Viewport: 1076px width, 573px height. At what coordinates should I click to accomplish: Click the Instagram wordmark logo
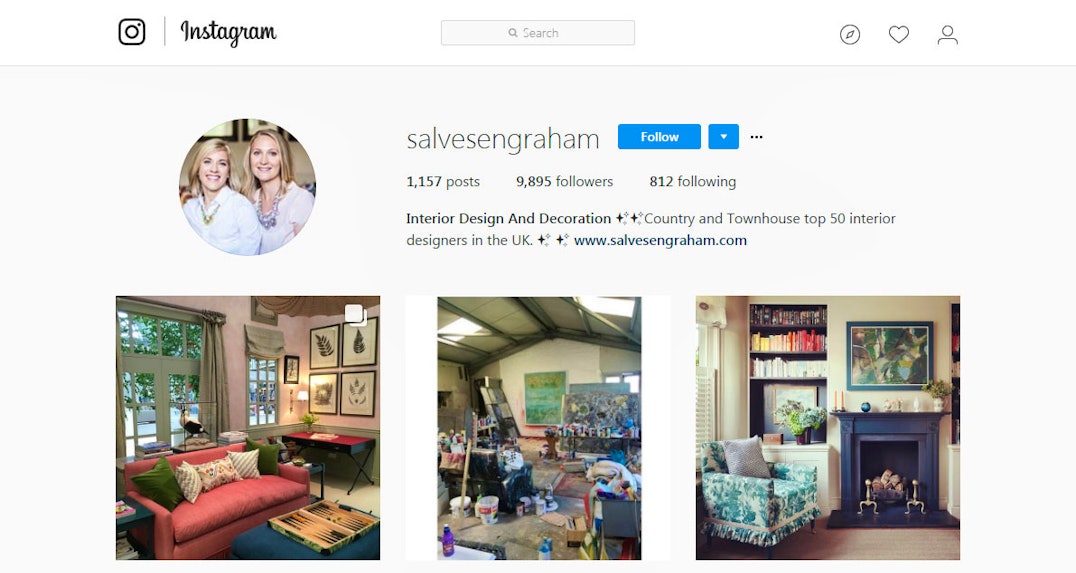pyautogui.click(x=228, y=32)
